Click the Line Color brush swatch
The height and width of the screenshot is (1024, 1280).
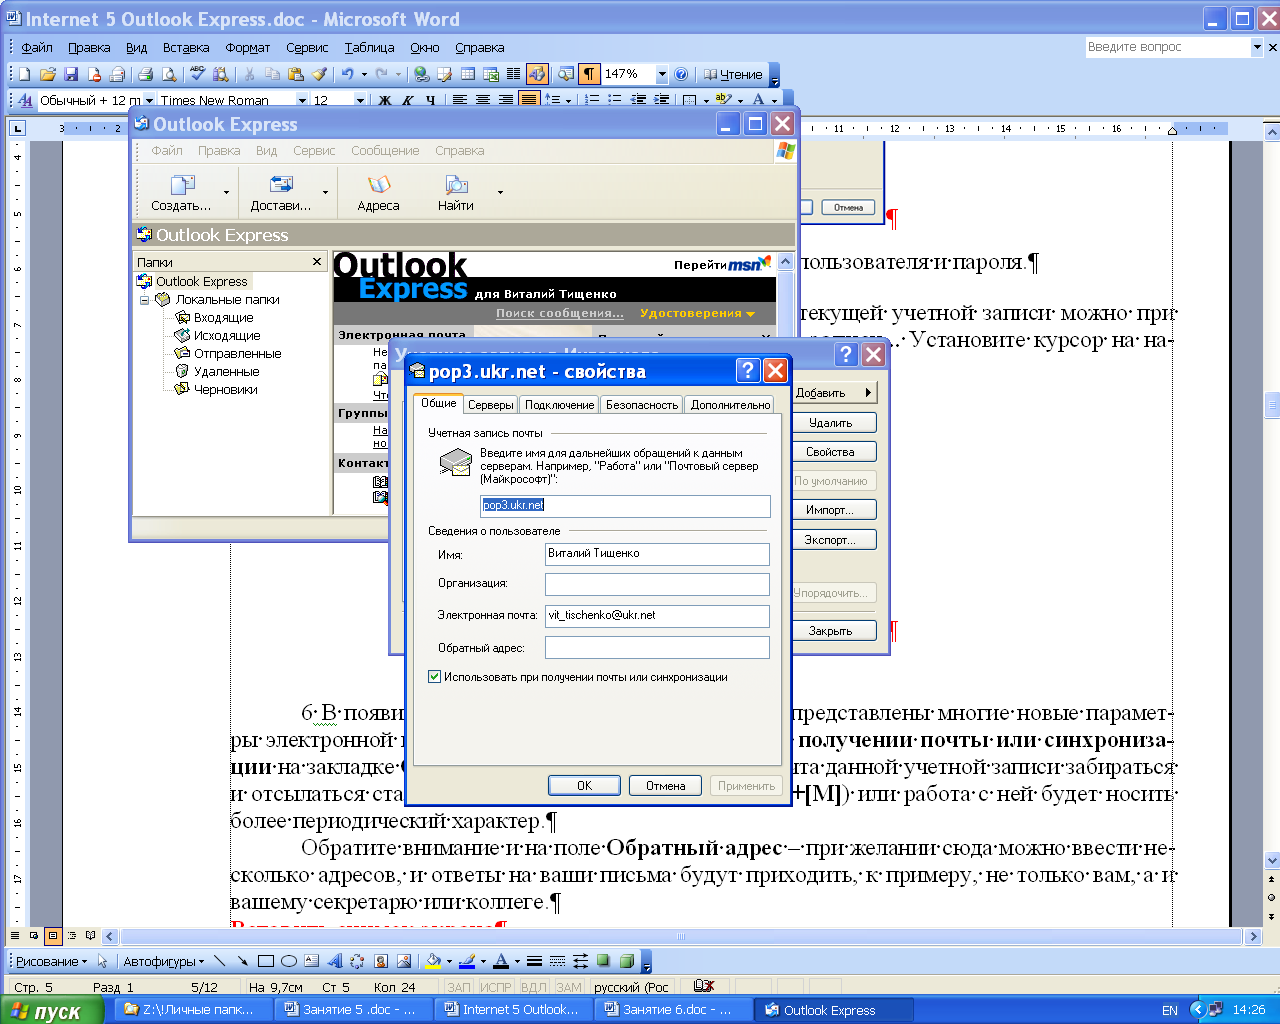467,961
